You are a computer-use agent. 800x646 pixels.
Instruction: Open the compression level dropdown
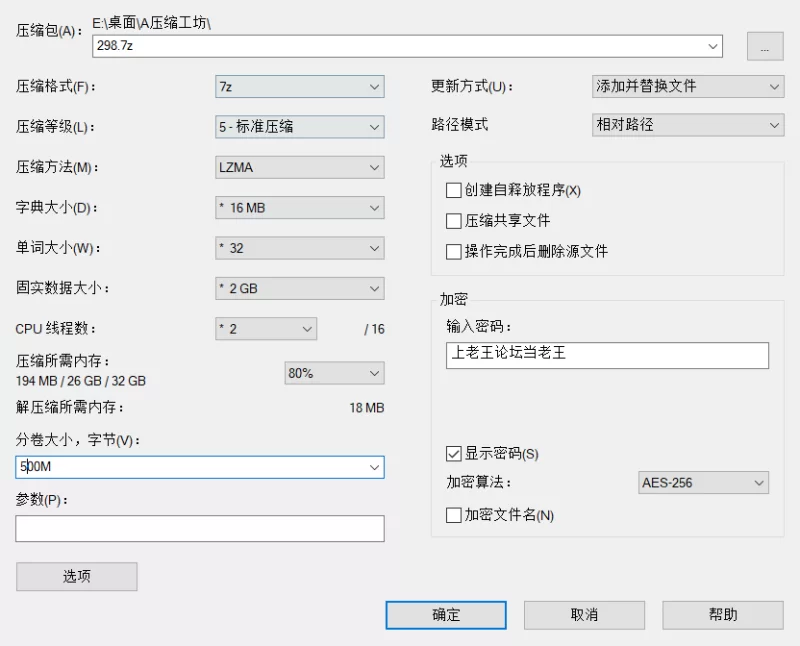click(299, 127)
